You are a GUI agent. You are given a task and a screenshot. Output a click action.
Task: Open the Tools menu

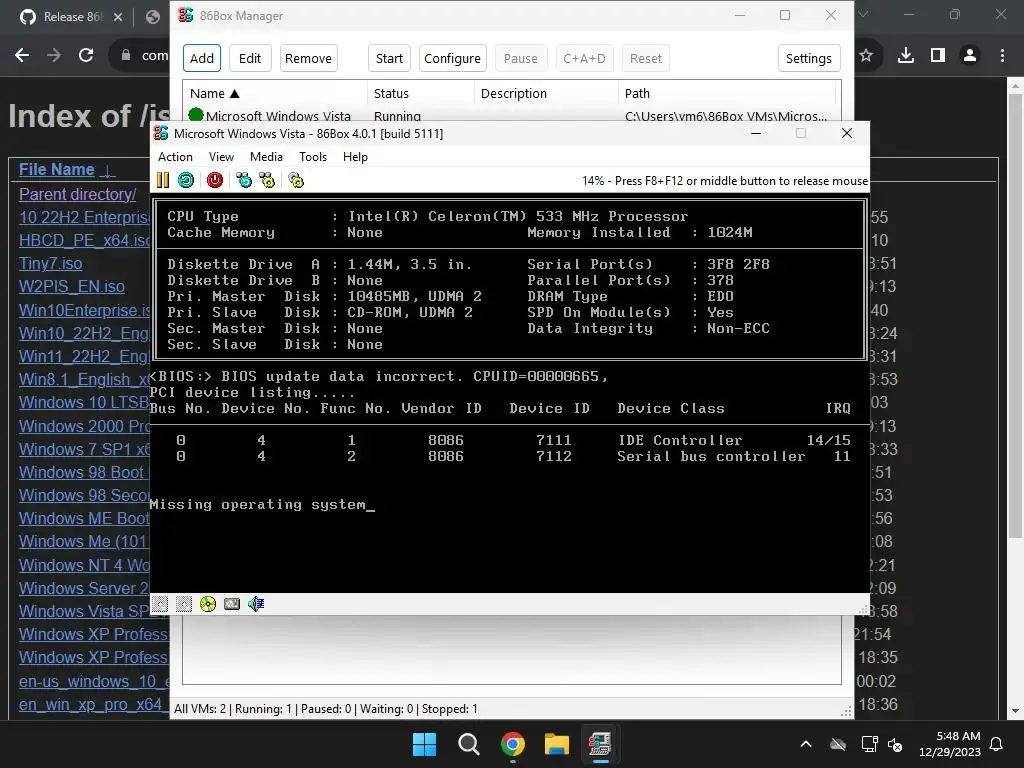pos(313,157)
